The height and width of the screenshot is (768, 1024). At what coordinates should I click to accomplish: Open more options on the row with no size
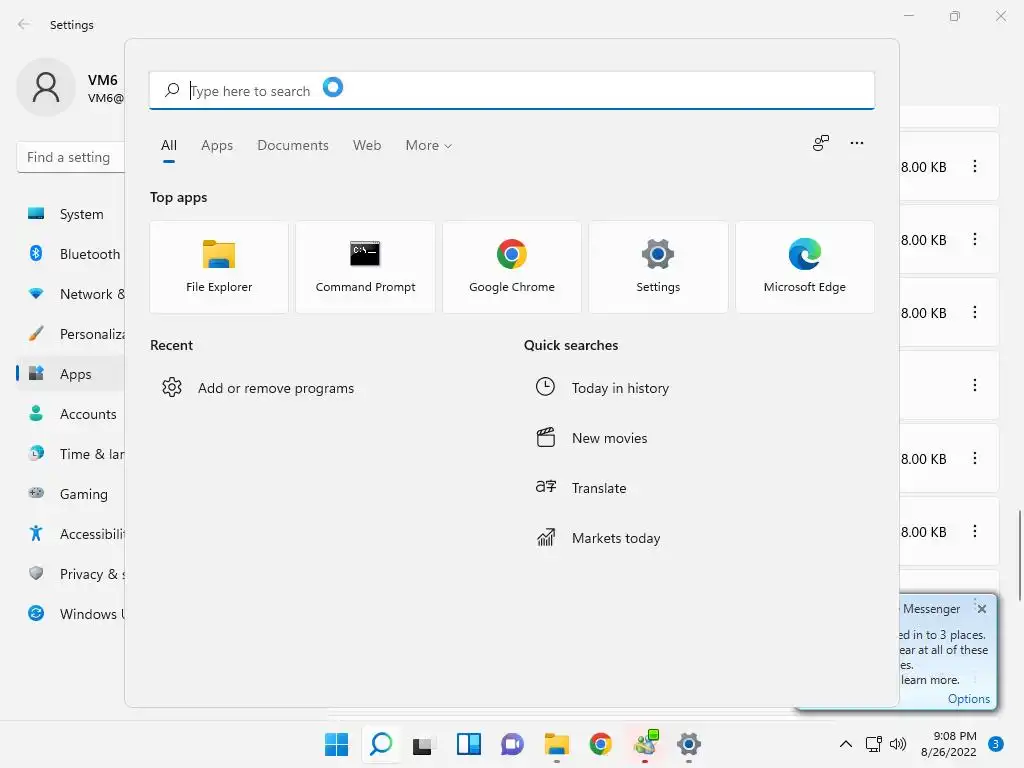coord(974,385)
